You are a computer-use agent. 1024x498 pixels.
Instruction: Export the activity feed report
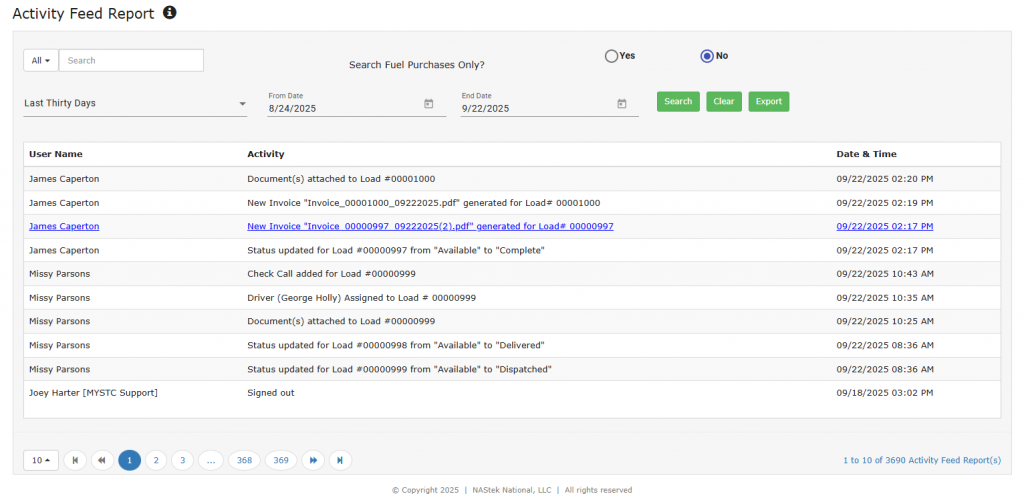pyautogui.click(x=768, y=102)
